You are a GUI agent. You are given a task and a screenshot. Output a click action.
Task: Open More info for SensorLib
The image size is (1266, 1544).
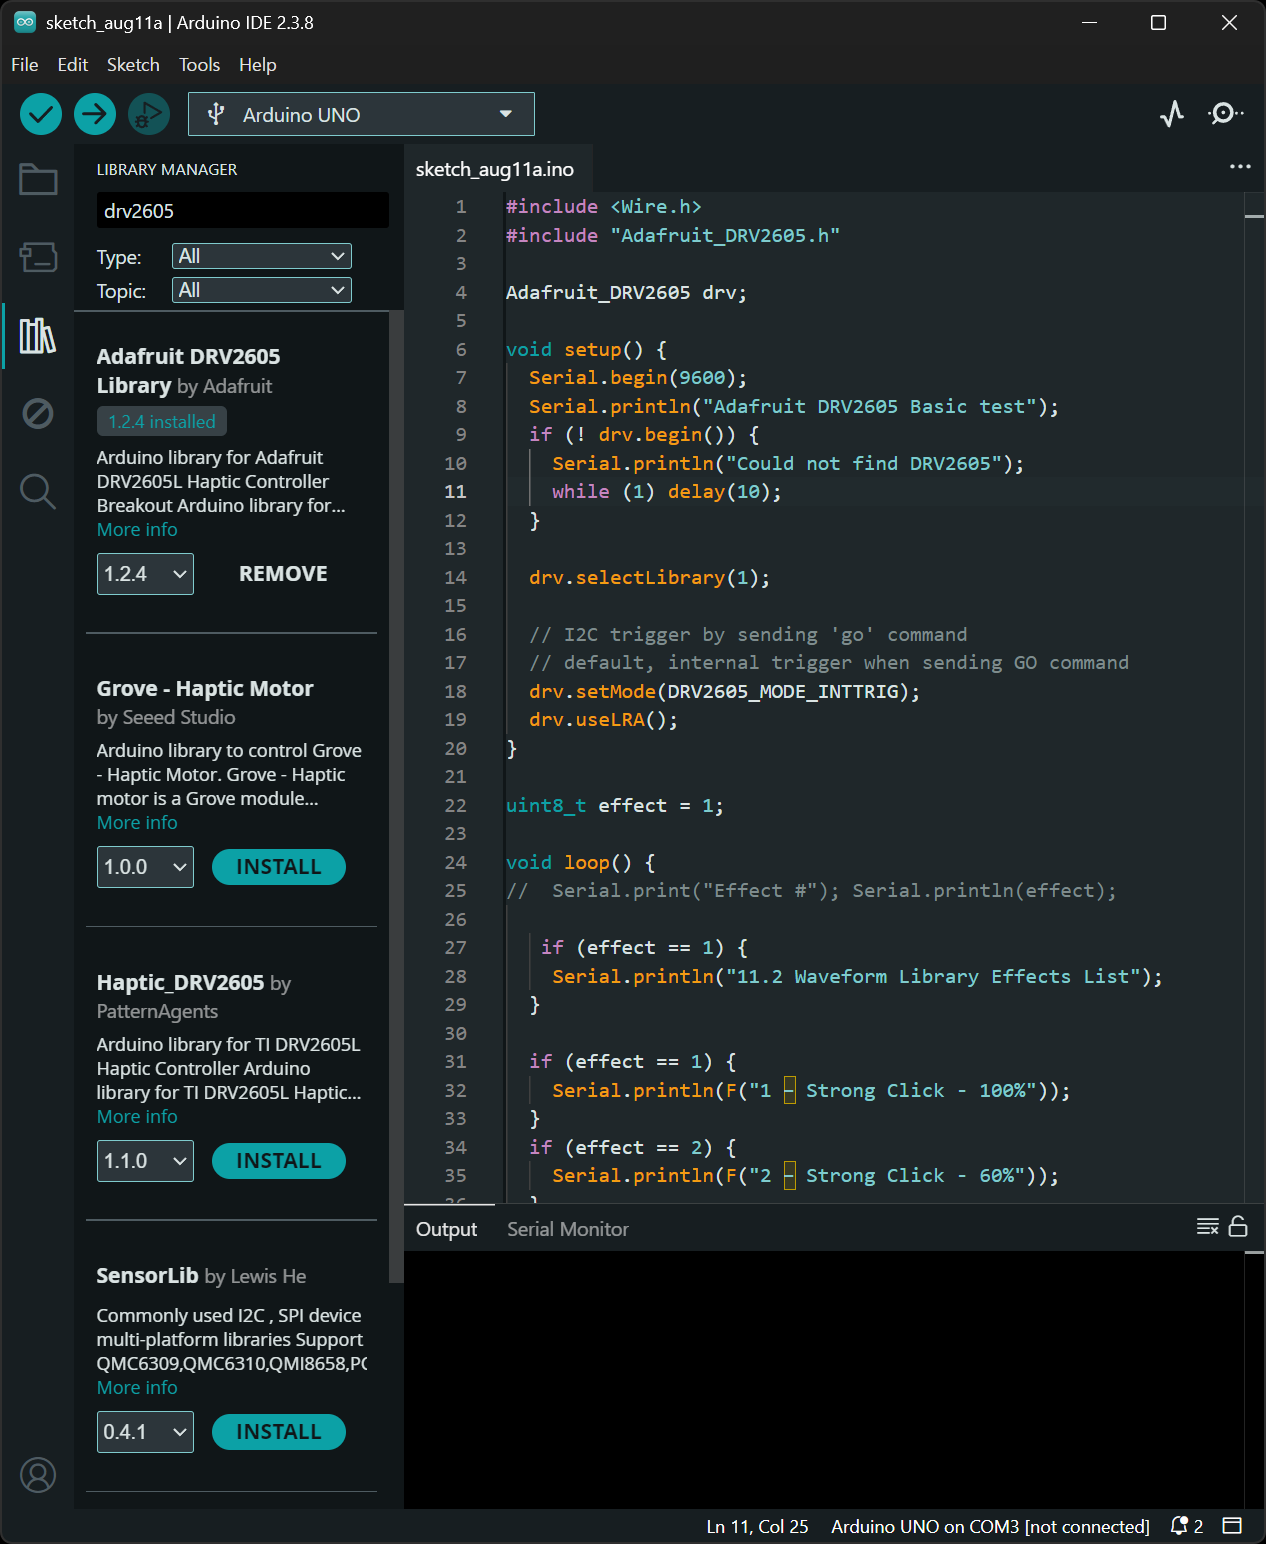[x=137, y=1388]
